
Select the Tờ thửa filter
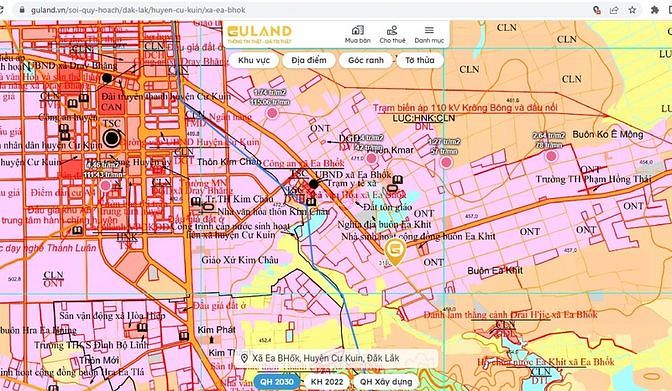[420, 60]
